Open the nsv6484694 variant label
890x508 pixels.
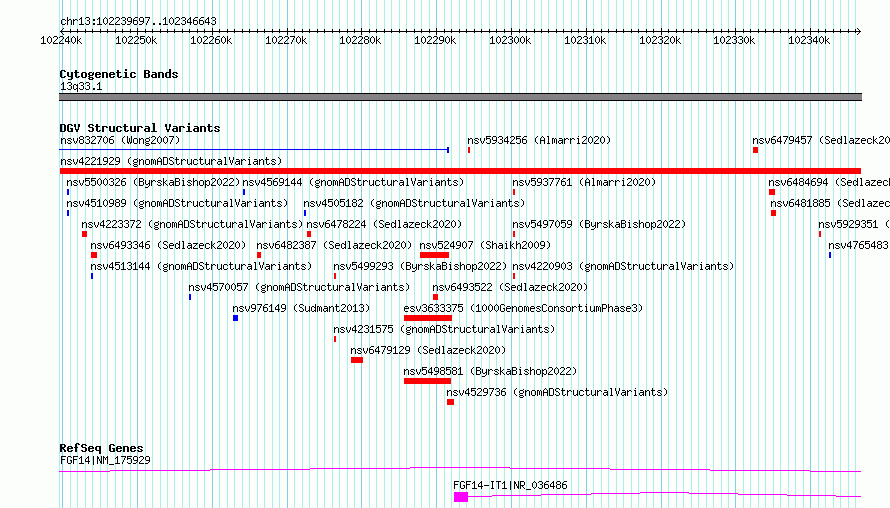829,182
